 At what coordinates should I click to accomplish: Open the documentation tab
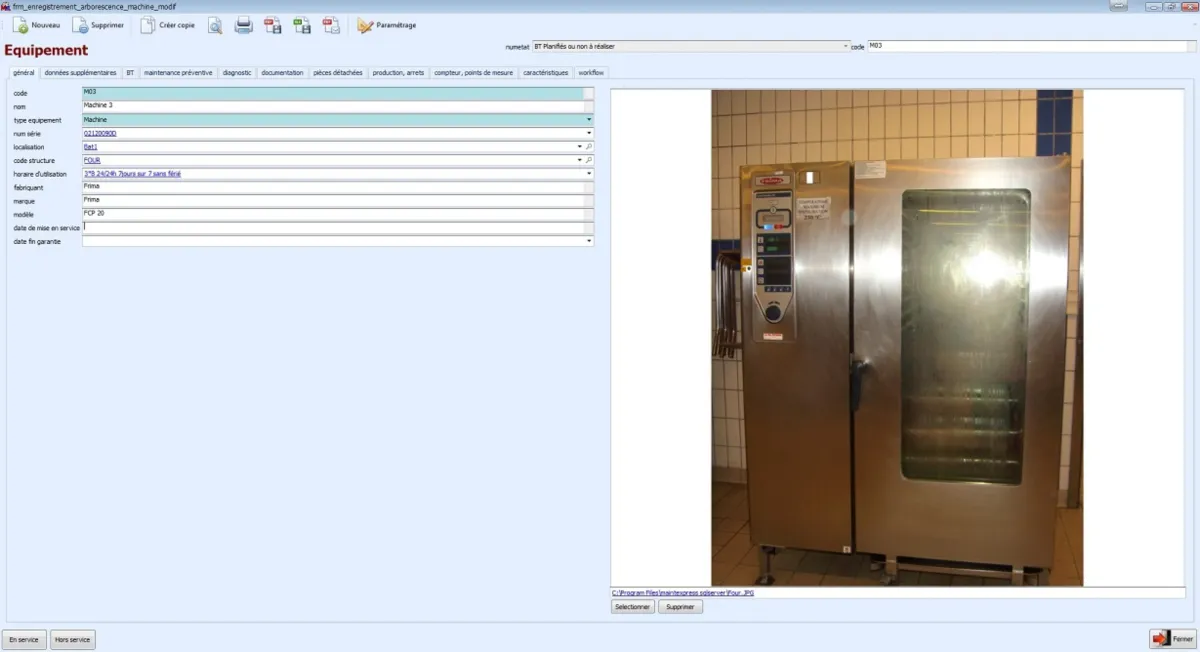point(282,73)
